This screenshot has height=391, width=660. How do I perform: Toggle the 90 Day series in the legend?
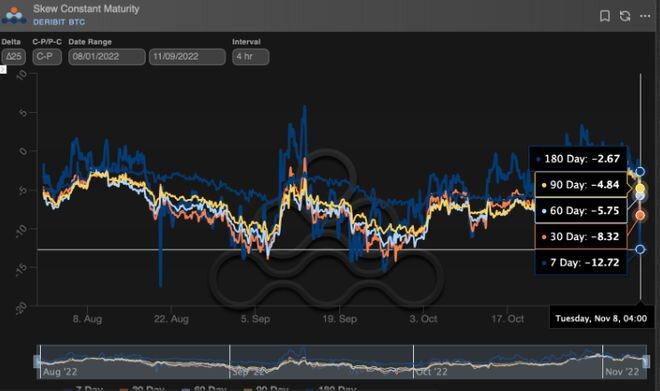[266, 388]
